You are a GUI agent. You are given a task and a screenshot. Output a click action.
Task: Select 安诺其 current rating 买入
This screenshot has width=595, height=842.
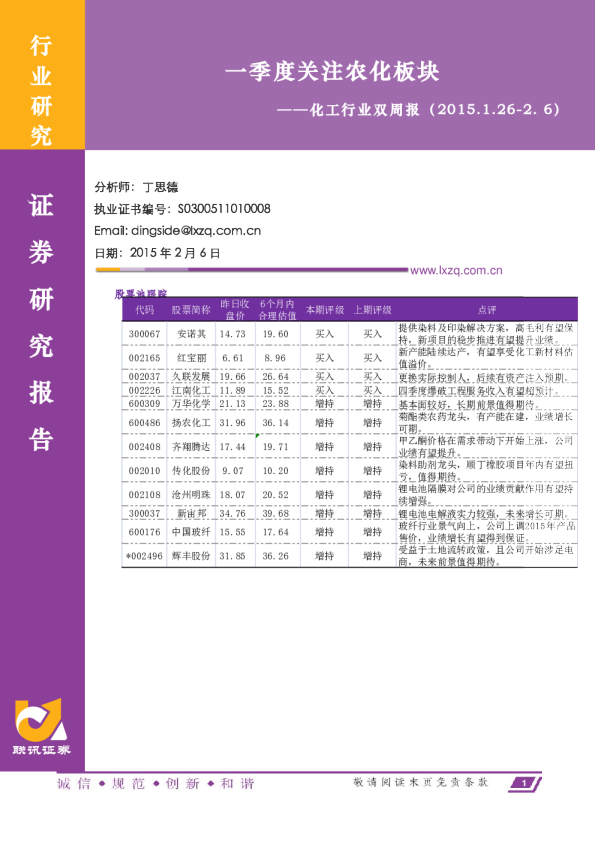324,334
